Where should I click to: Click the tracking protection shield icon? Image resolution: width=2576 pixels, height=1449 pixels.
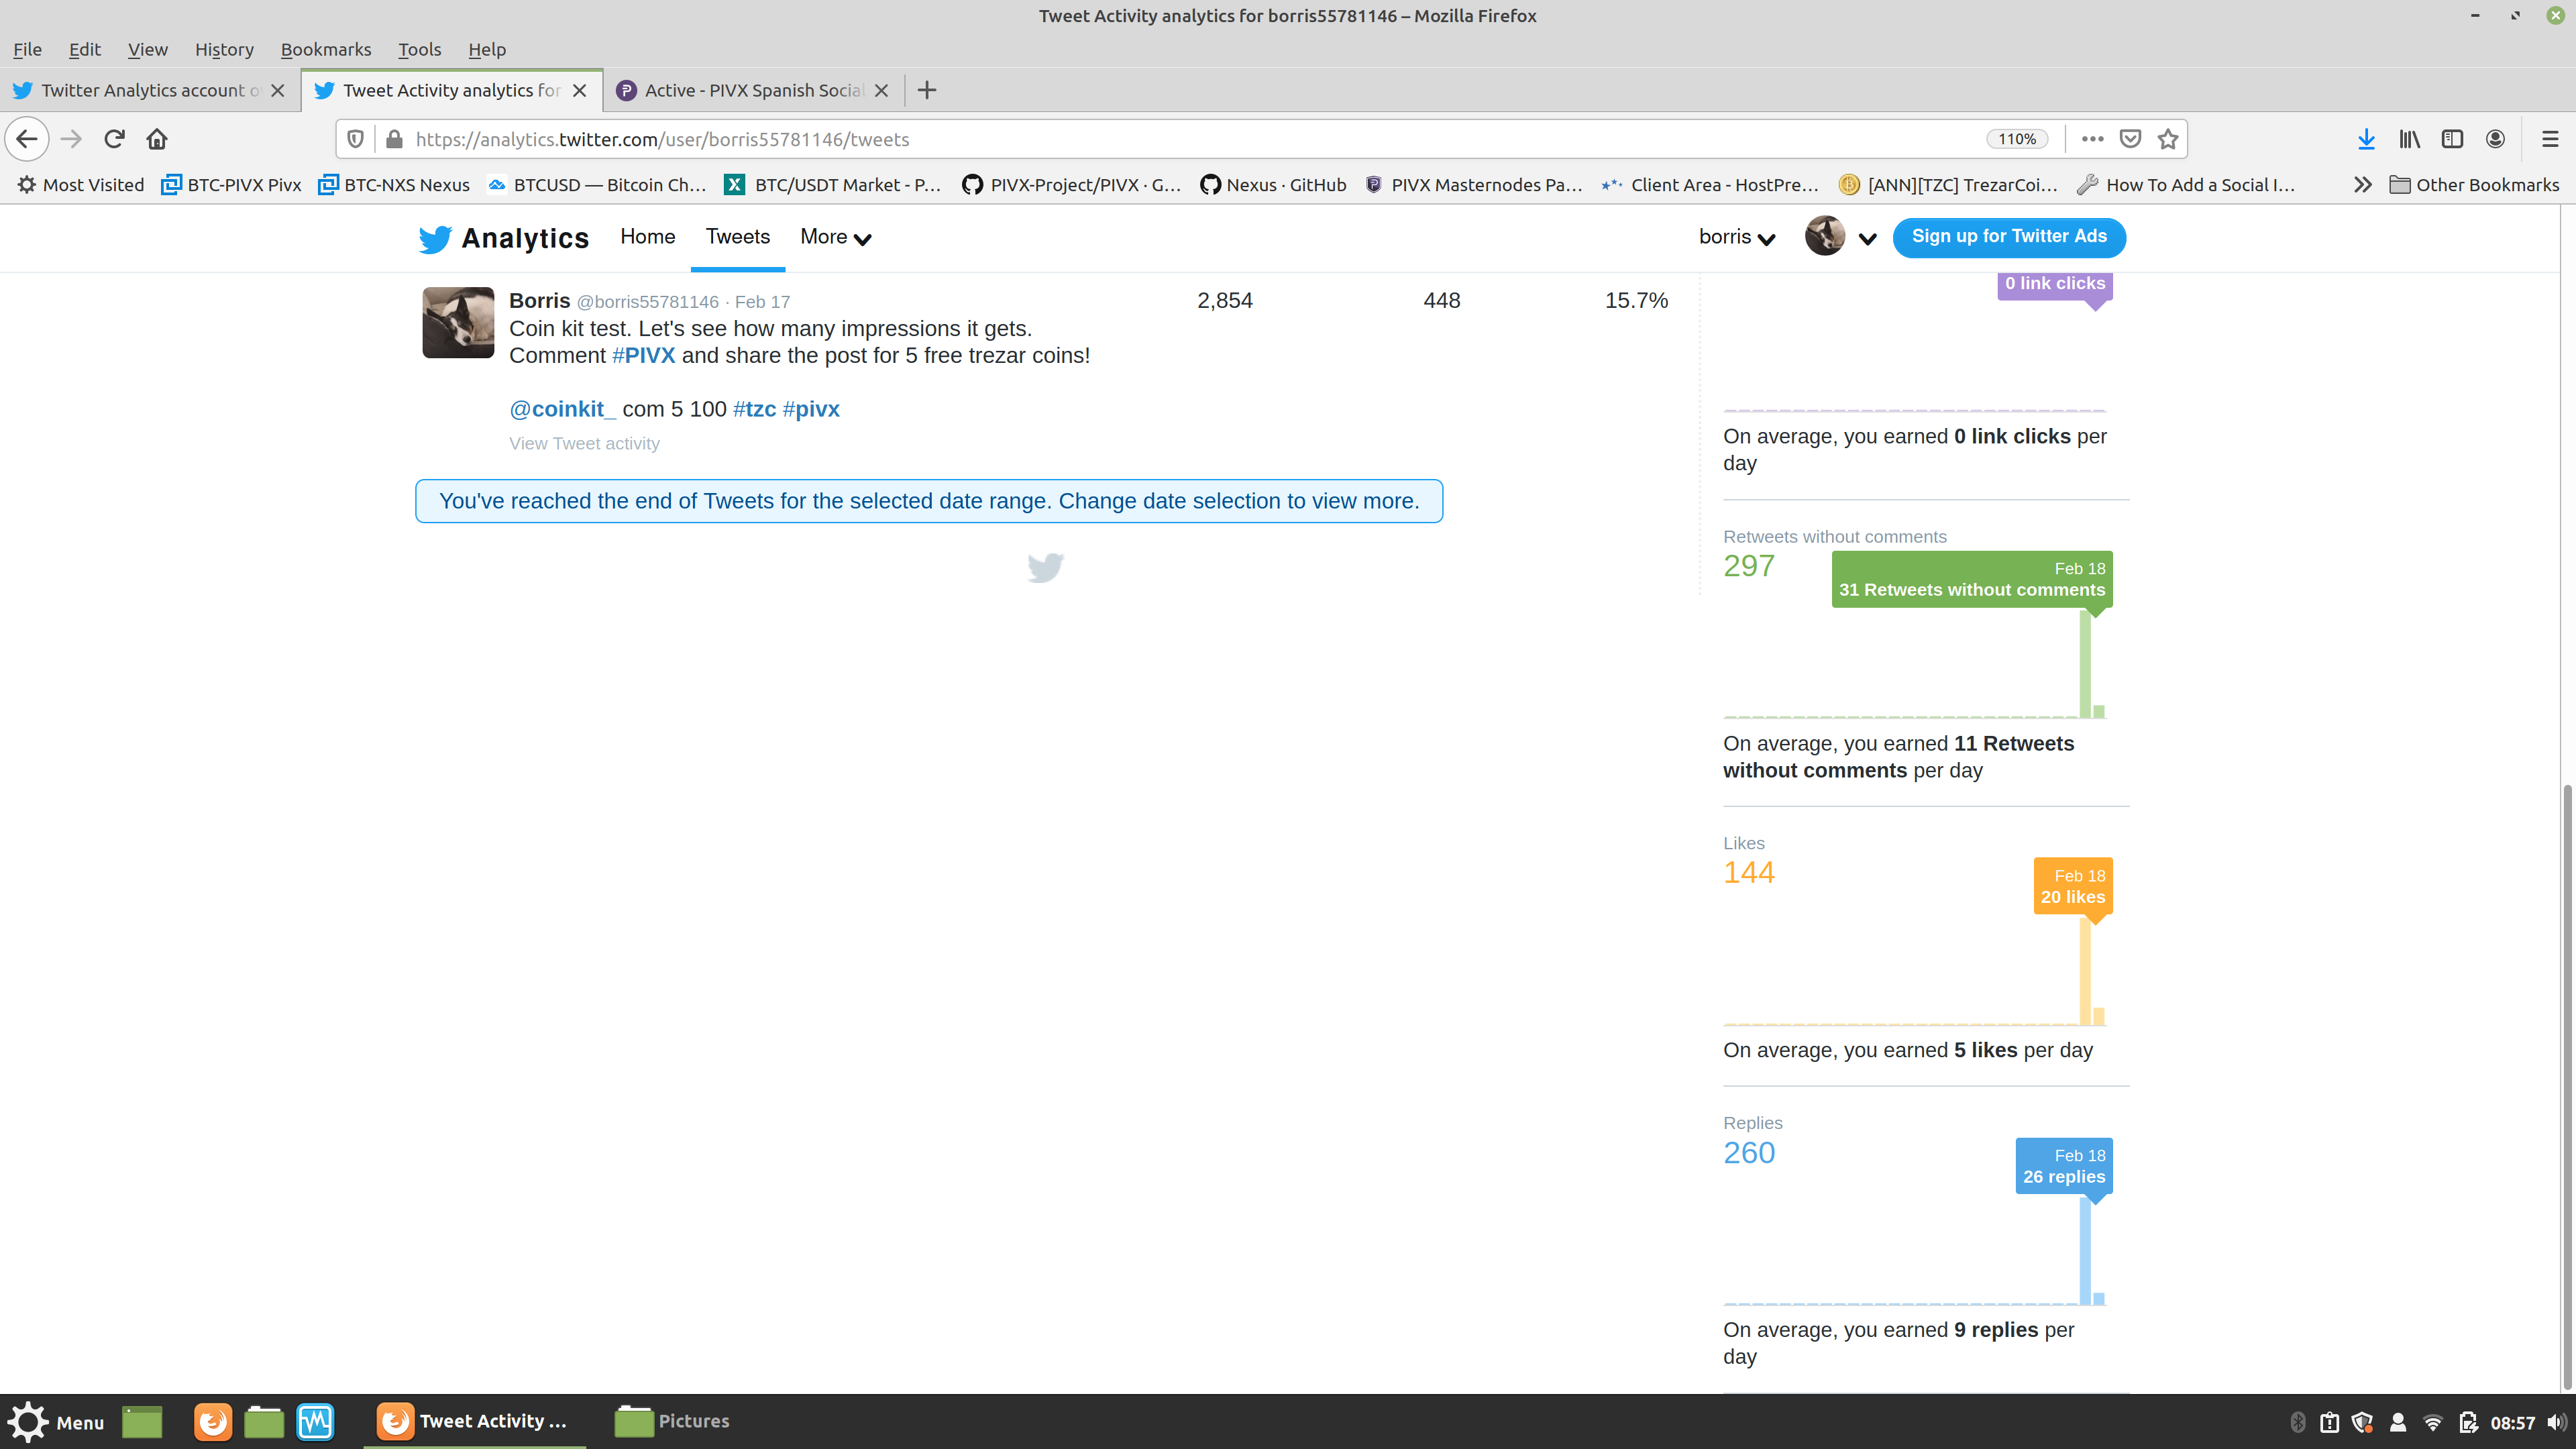(355, 139)
